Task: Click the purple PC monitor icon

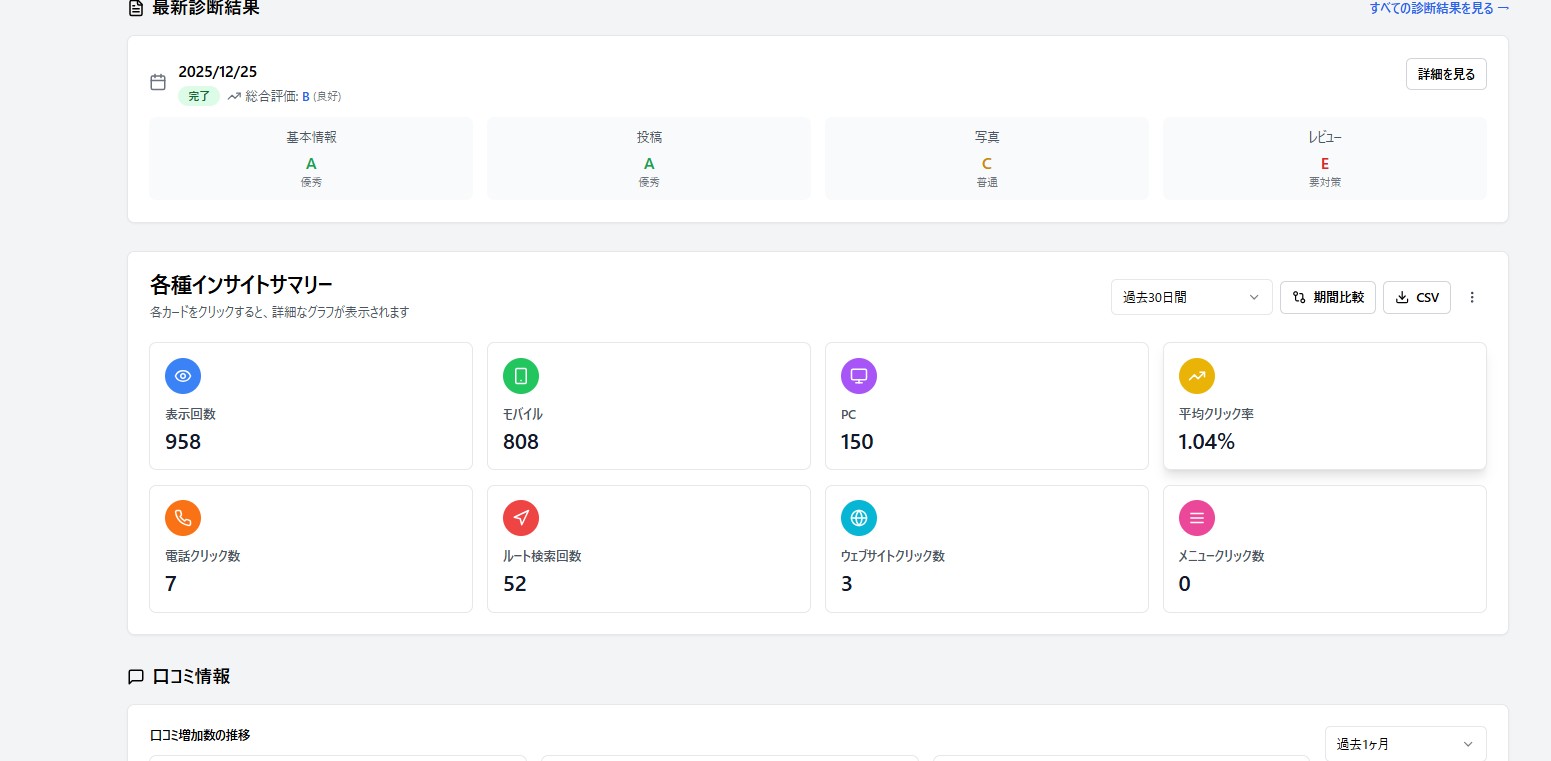Action: (x=859, y=376)
